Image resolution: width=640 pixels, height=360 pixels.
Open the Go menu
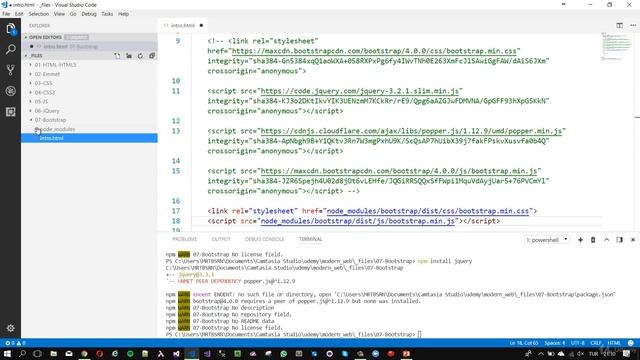click(73, 14)
